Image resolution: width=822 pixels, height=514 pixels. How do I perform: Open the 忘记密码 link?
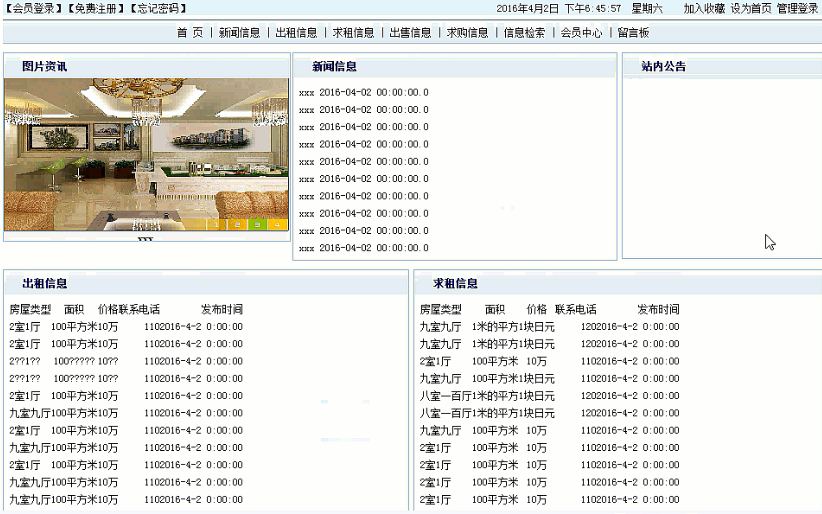[x=158, y=8]
